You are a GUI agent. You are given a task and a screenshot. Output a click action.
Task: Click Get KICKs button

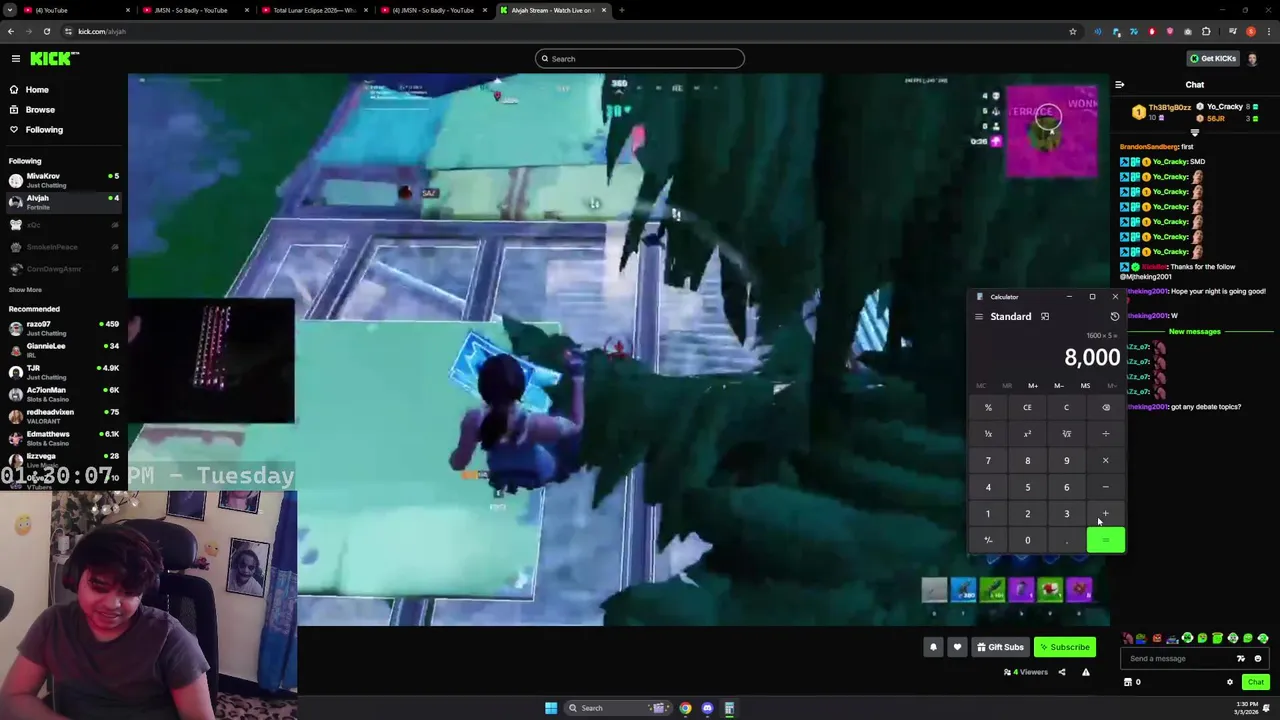click(x=1212, y=59)
